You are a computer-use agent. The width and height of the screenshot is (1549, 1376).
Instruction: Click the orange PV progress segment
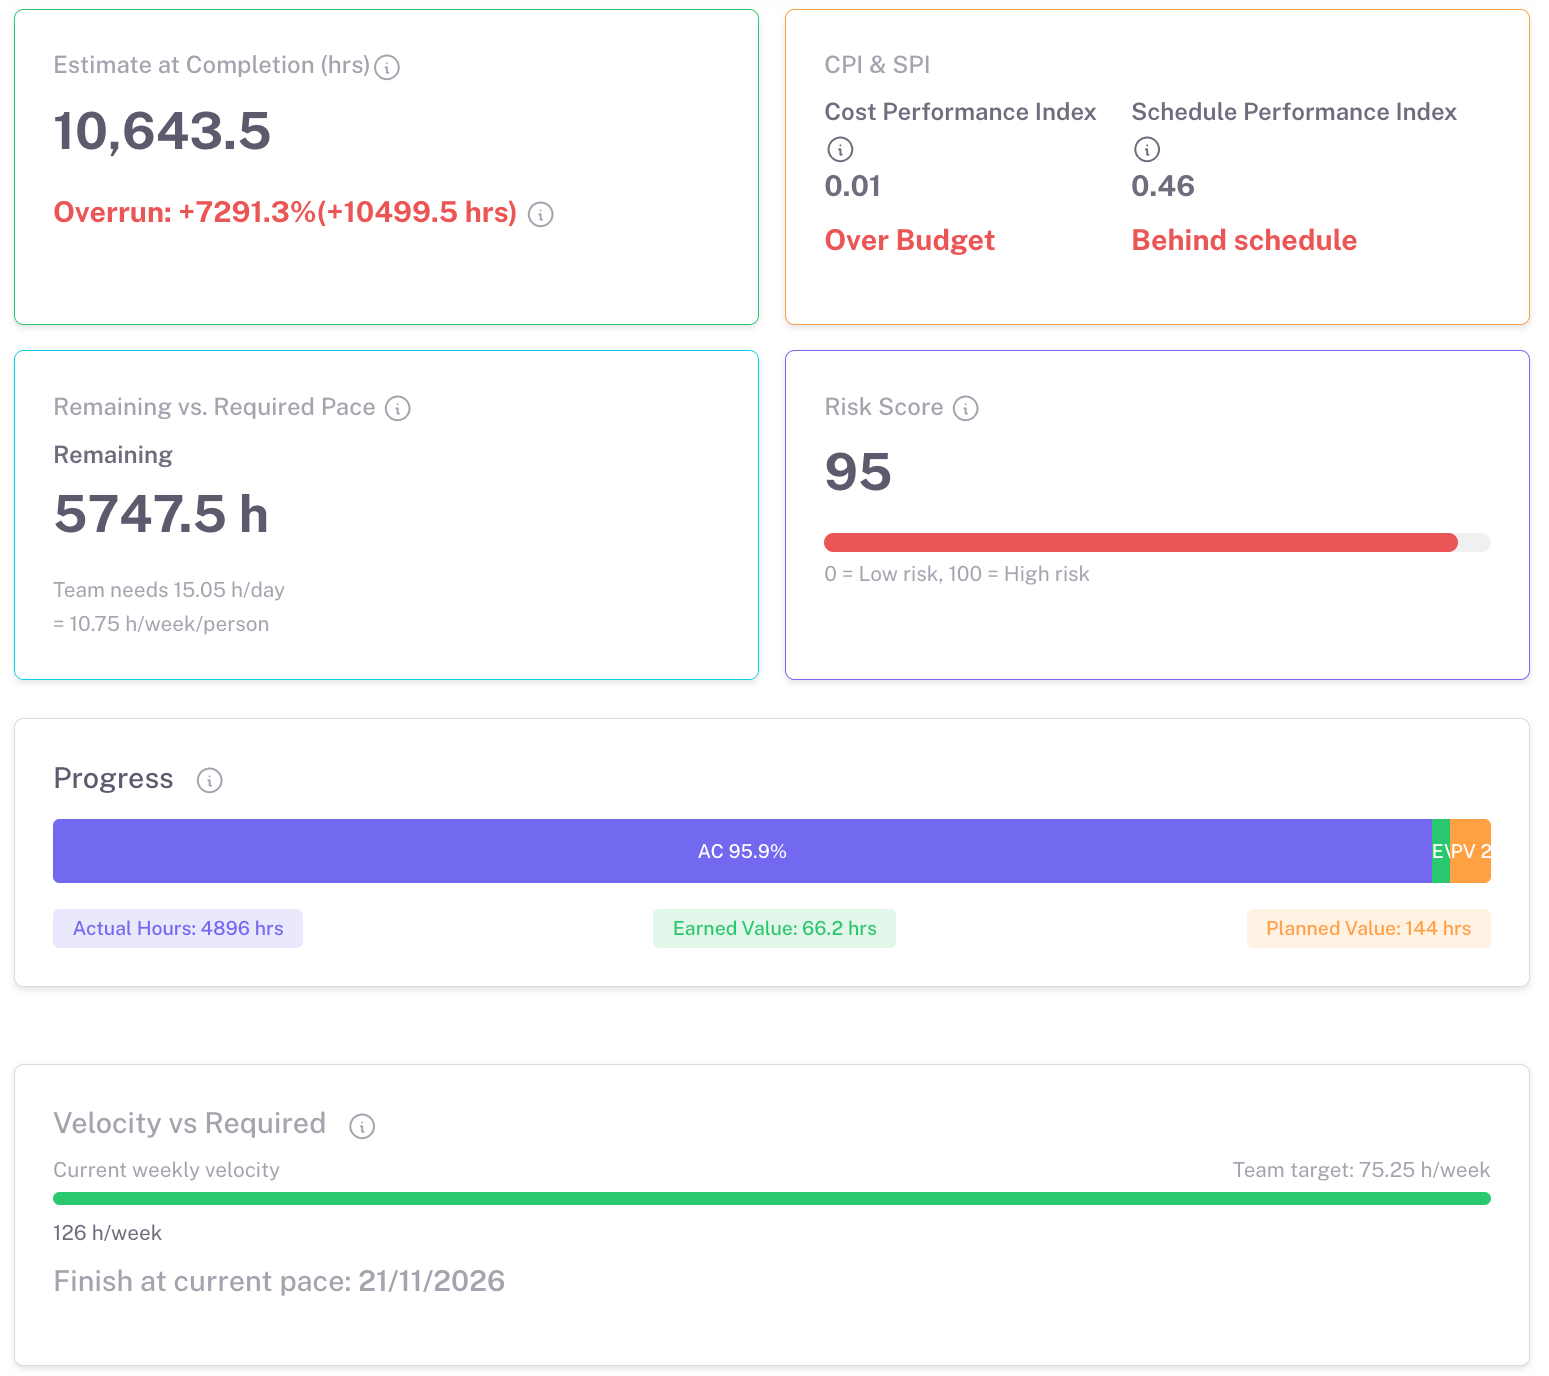[1470, 851]
